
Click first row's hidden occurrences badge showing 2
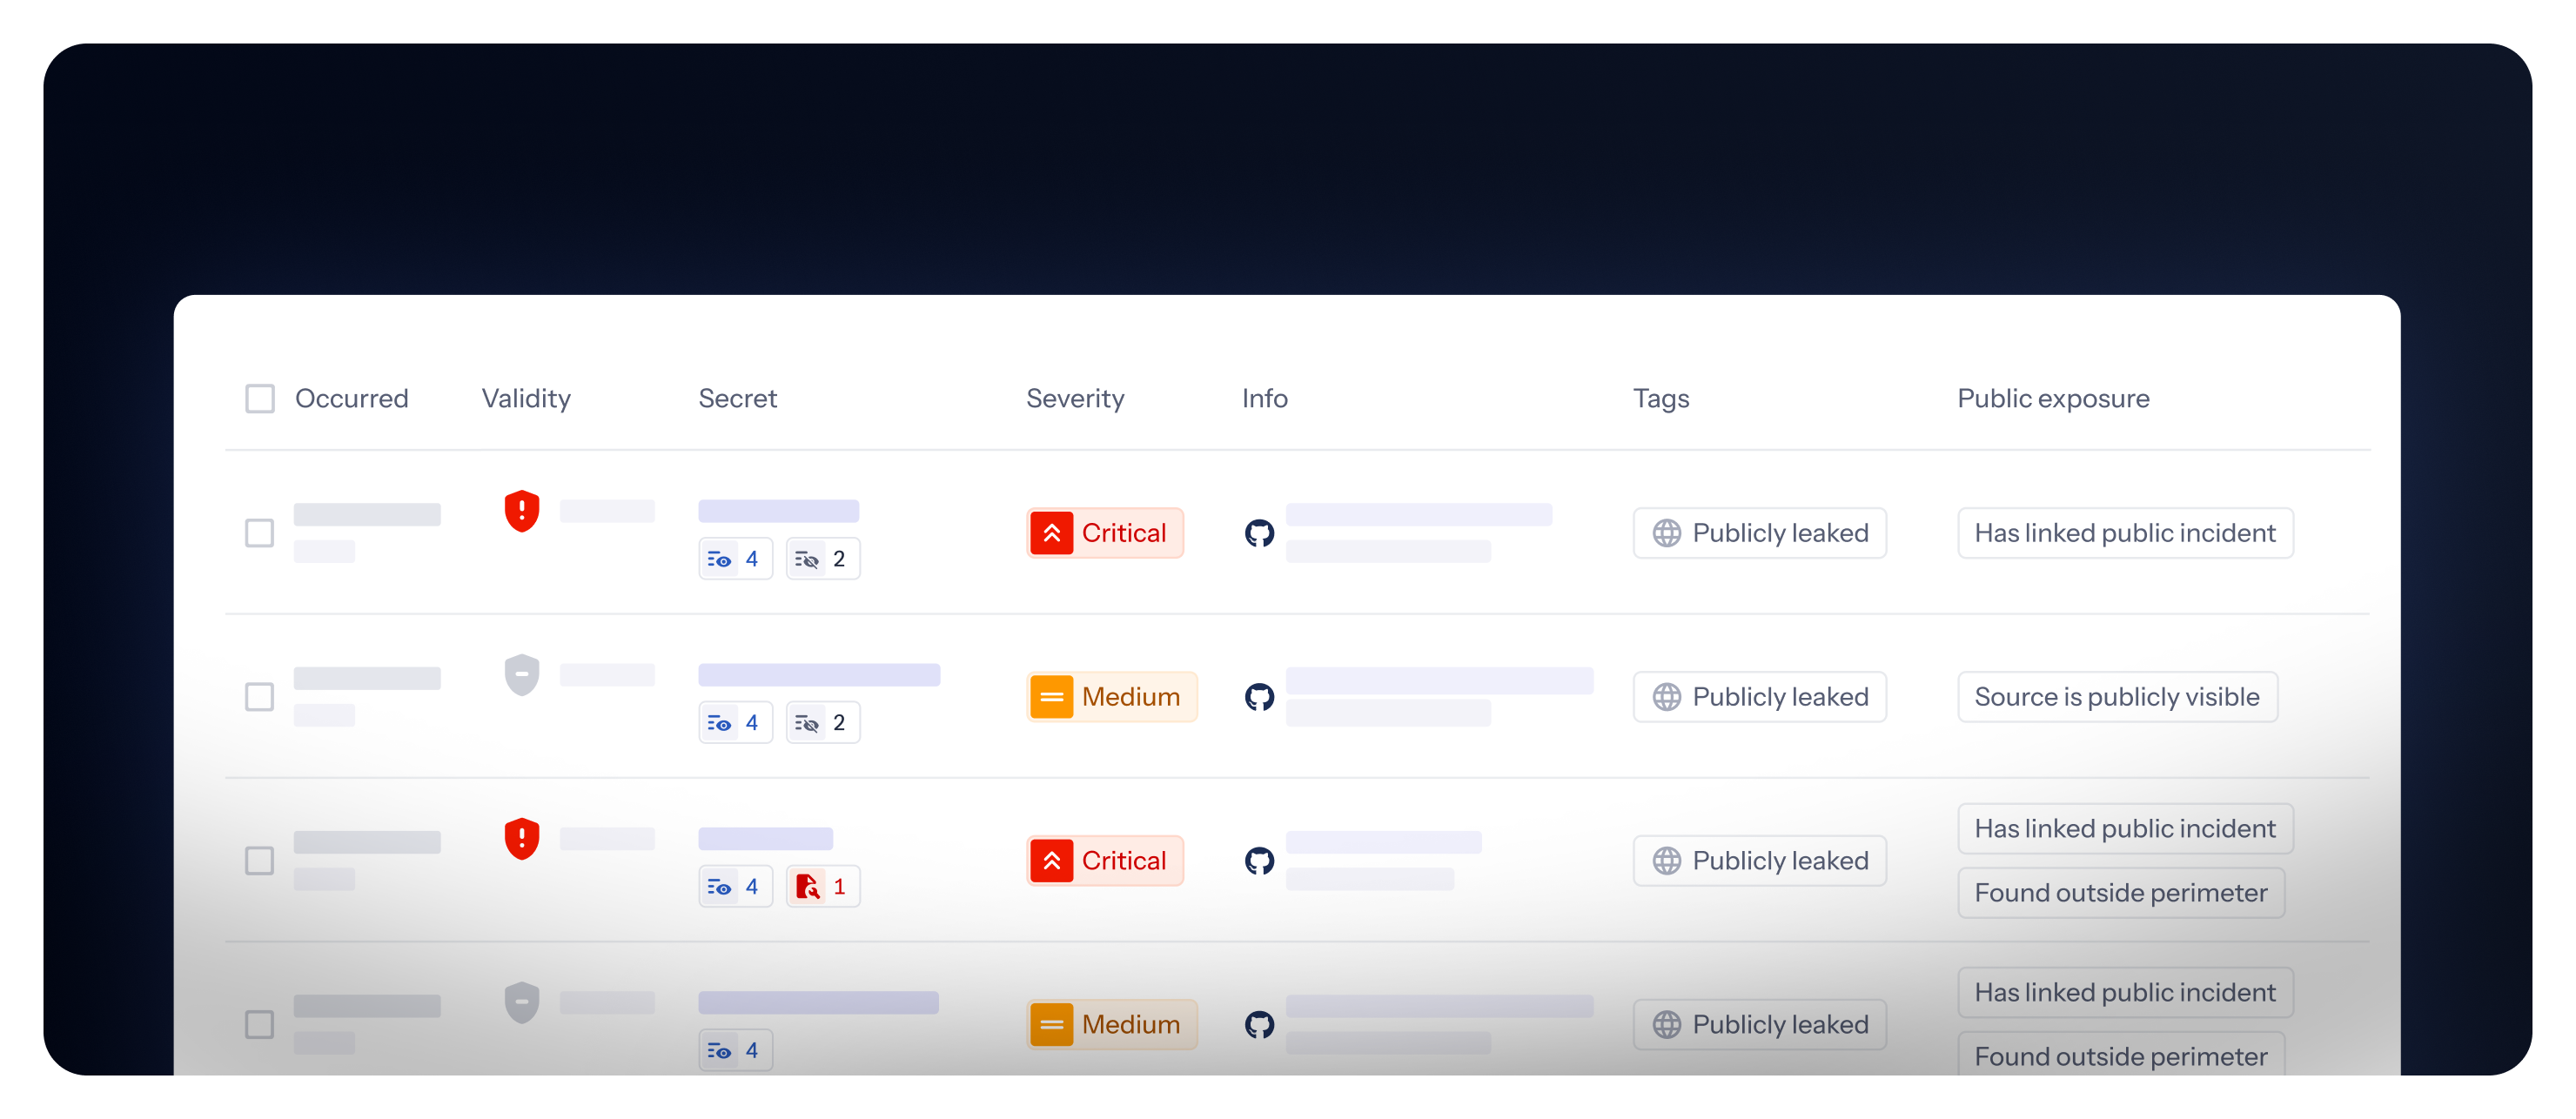tap(822, 559)
